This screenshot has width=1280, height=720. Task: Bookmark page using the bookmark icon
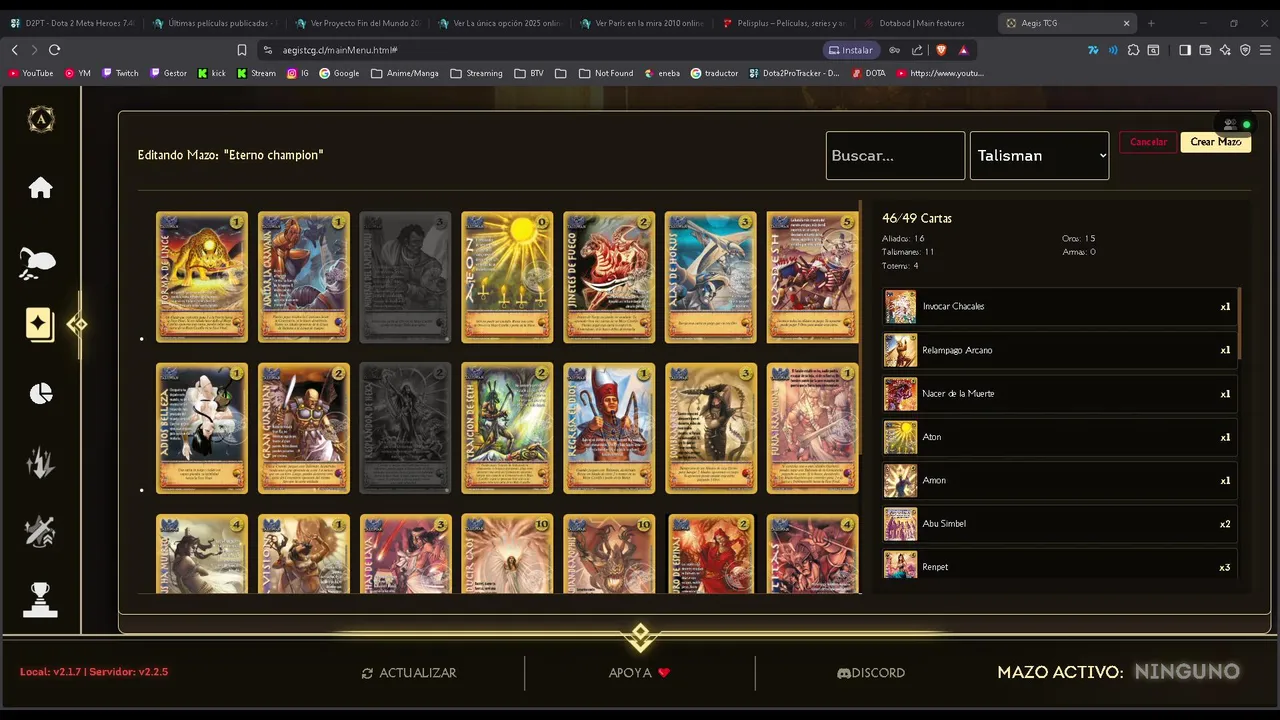click(241, 50)
